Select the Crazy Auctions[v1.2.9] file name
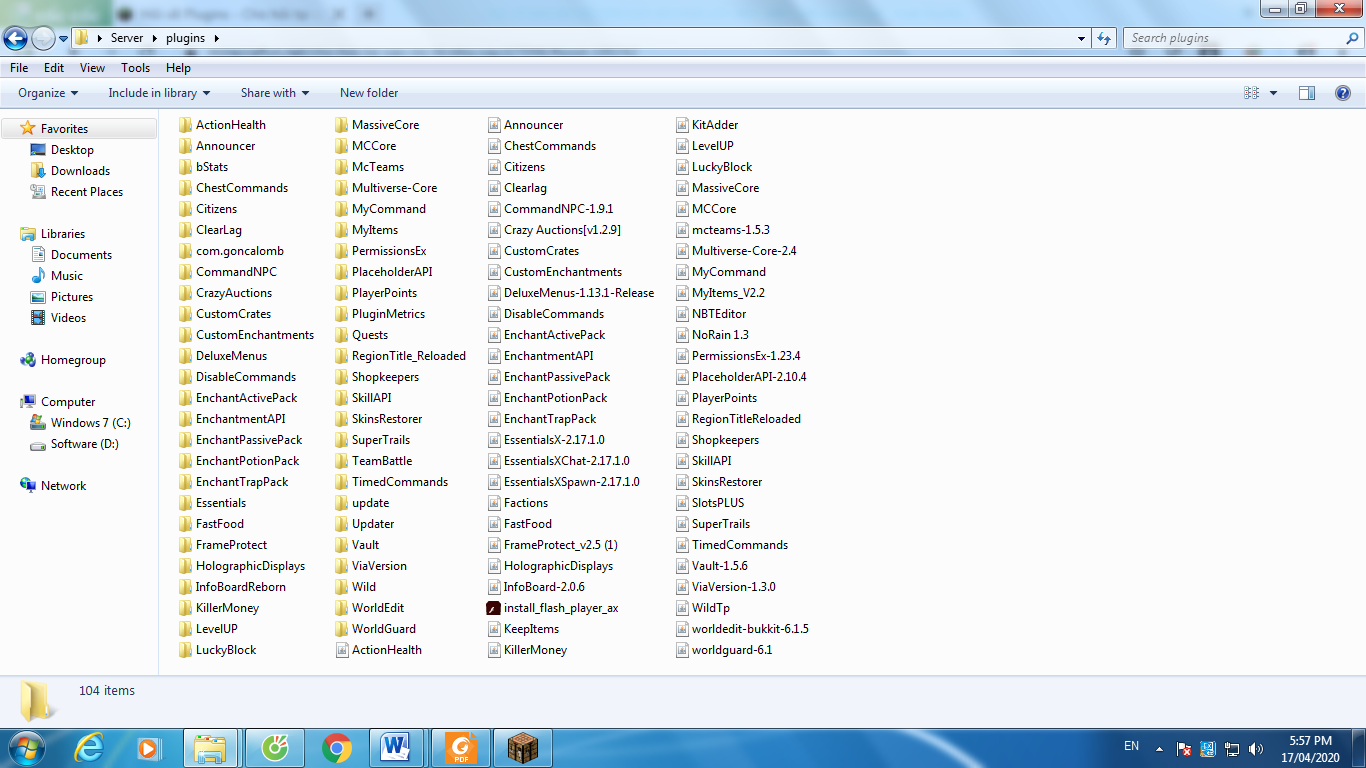This screenshot has width=1366, height=768. pyautogui.click(x=562, y=230)
